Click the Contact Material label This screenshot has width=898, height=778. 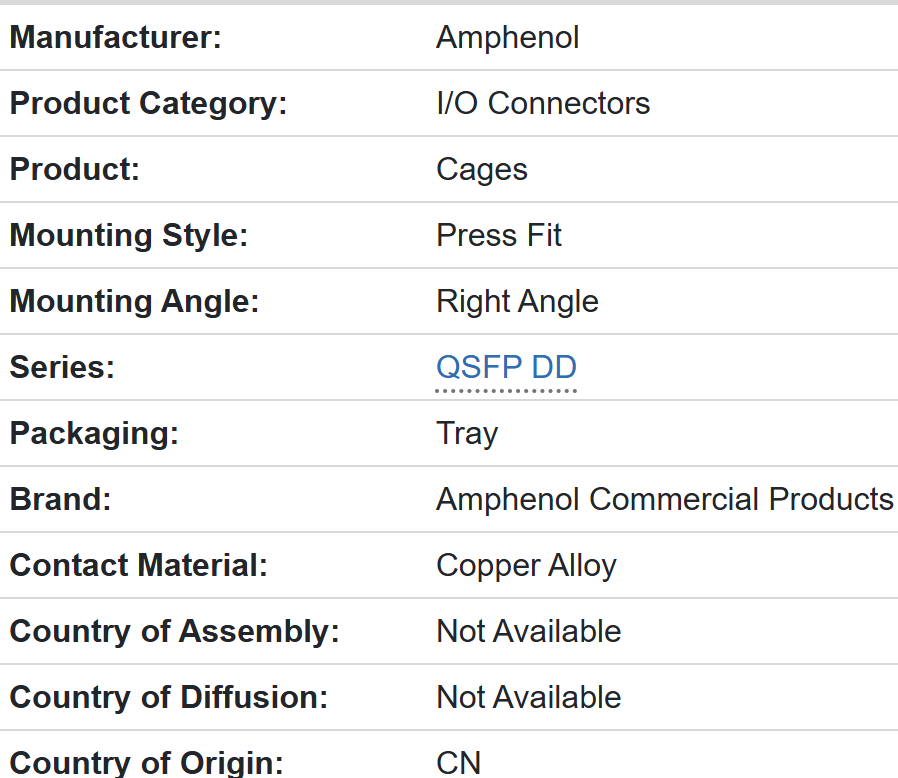(139, 566)
